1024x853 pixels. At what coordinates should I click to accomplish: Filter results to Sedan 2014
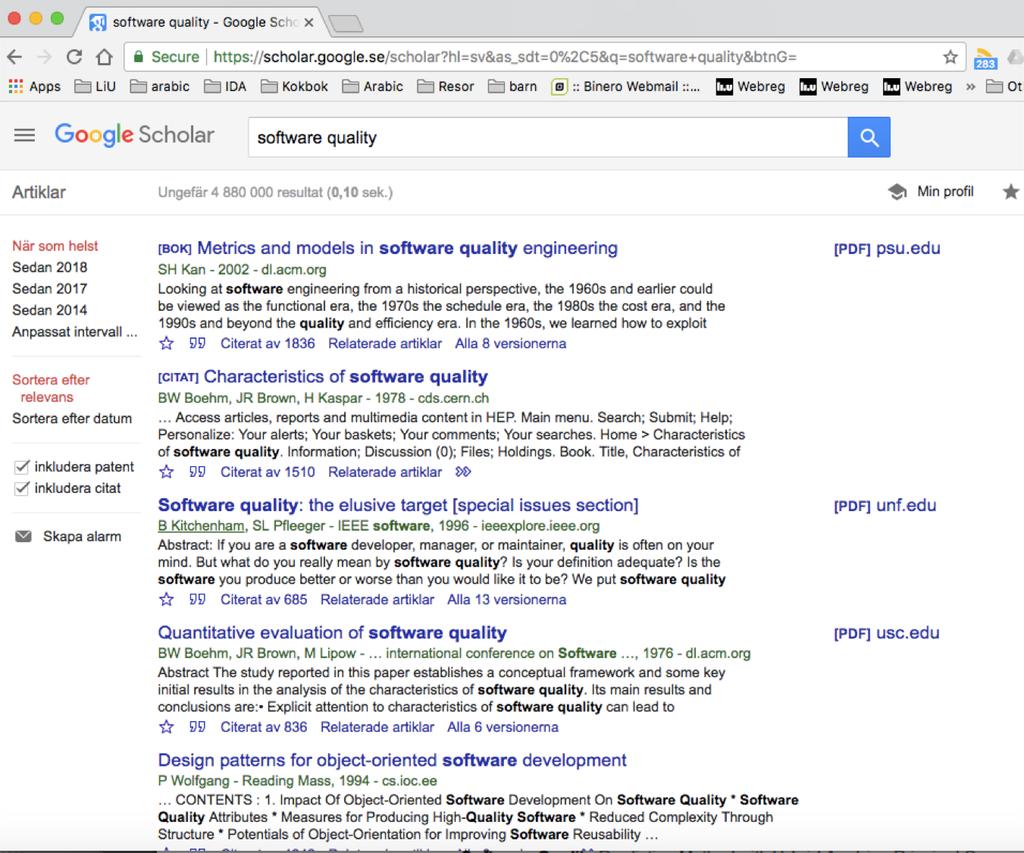click(50, 310)
